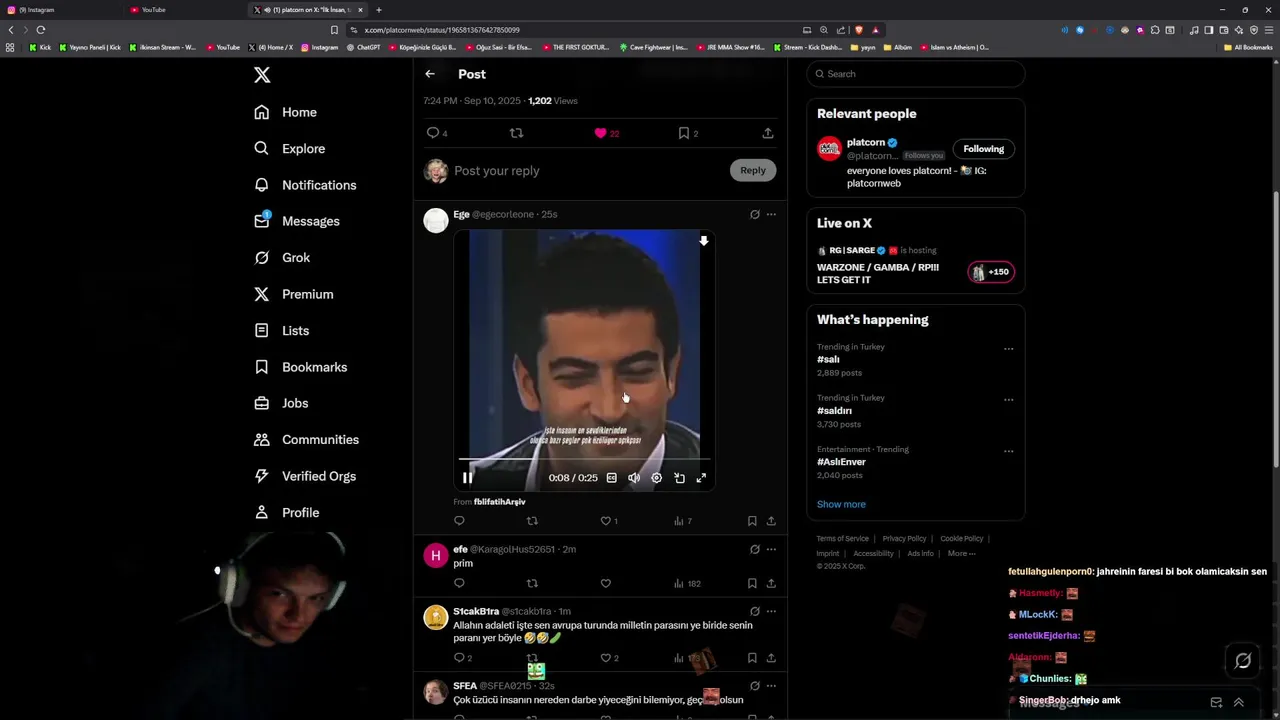View analytics with 182 on efe's reply

coord(687,583)
